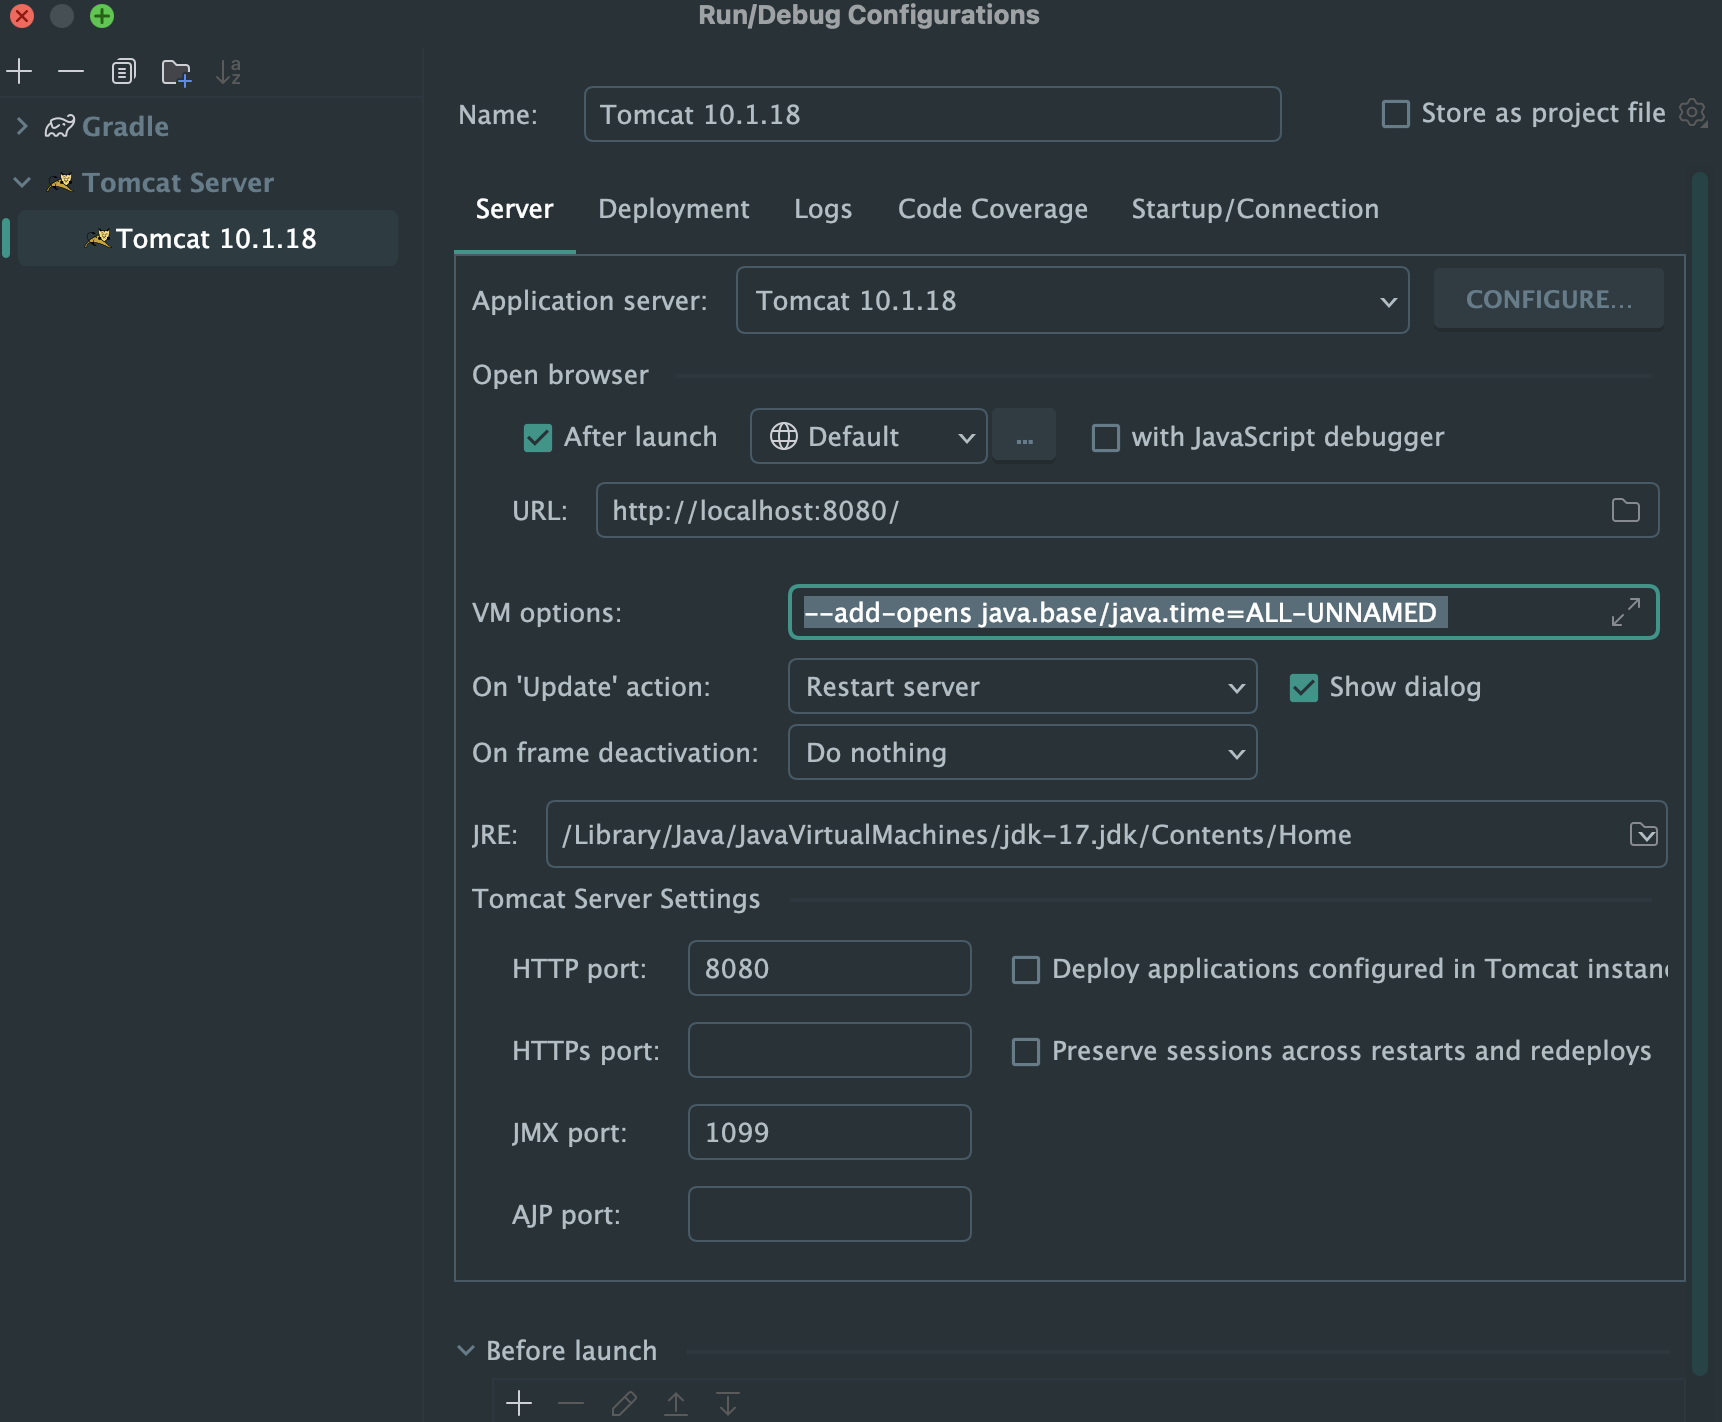This screenshot has width=1722, height=1422.
Task: Click the Gradle elephant icon
Action: coord(60,126)
